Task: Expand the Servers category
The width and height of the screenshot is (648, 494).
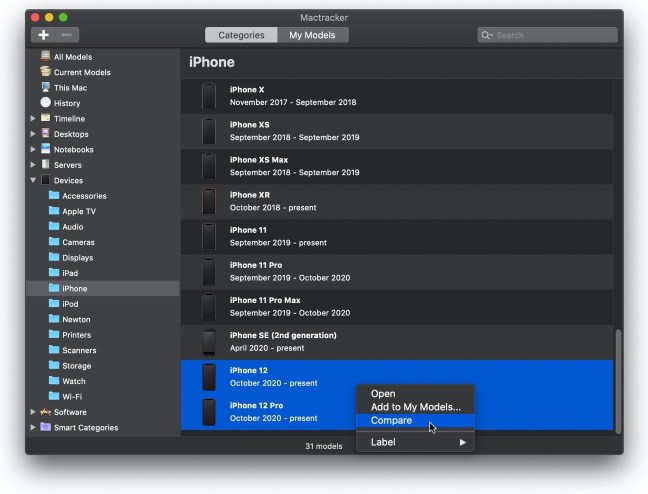Action: click(33, 165)
